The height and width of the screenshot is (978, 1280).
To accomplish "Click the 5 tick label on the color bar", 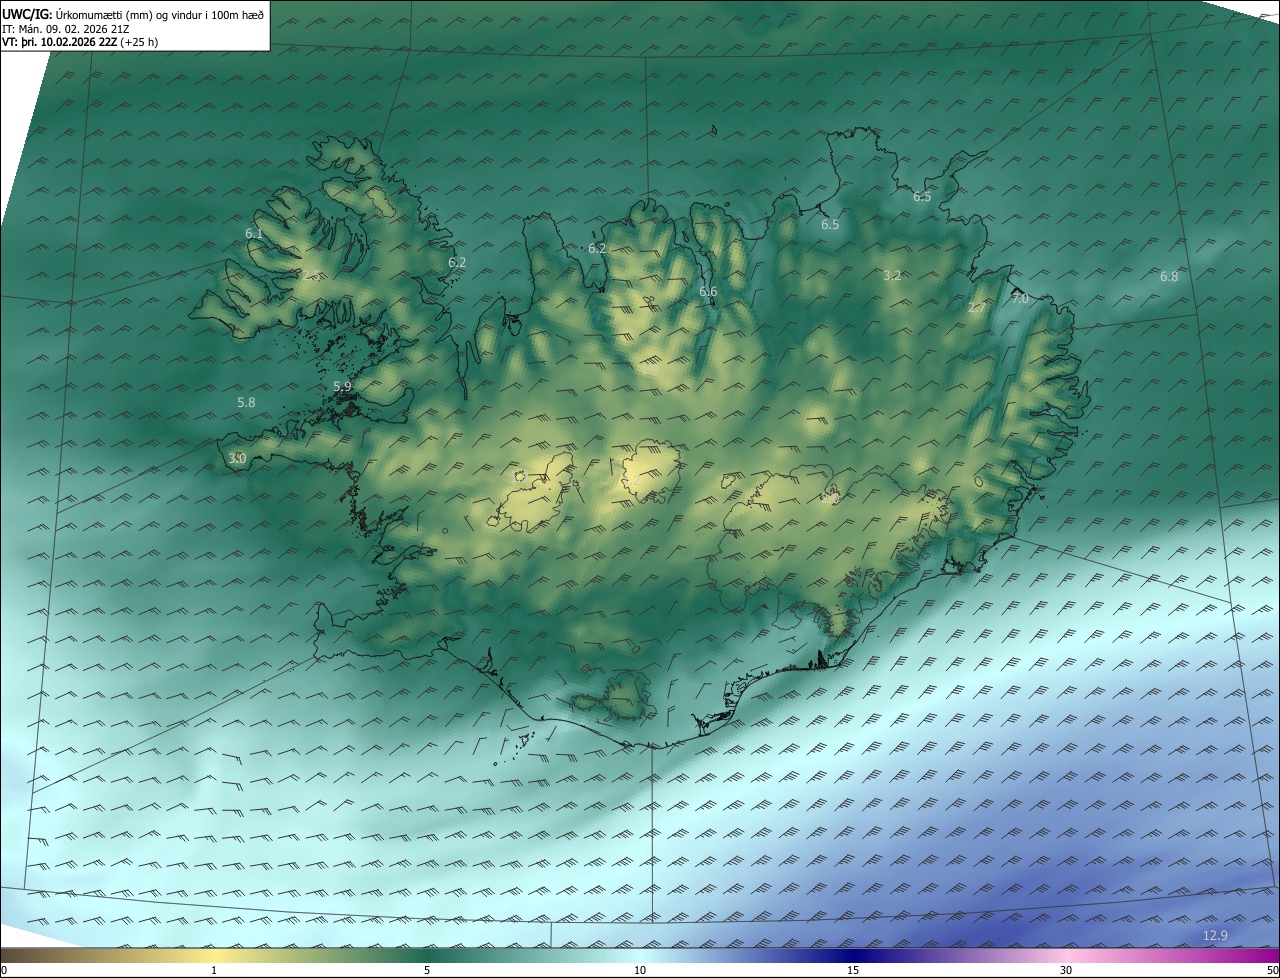I will (427, 970).
